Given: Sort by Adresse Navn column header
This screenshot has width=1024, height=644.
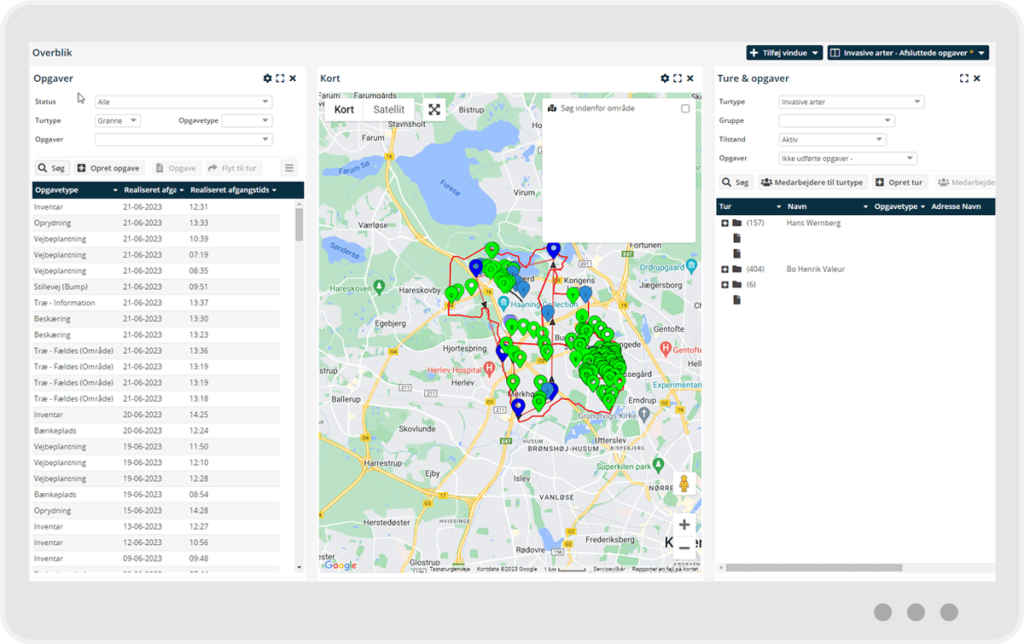Looking at the screenshot, I should pos(956,206).
